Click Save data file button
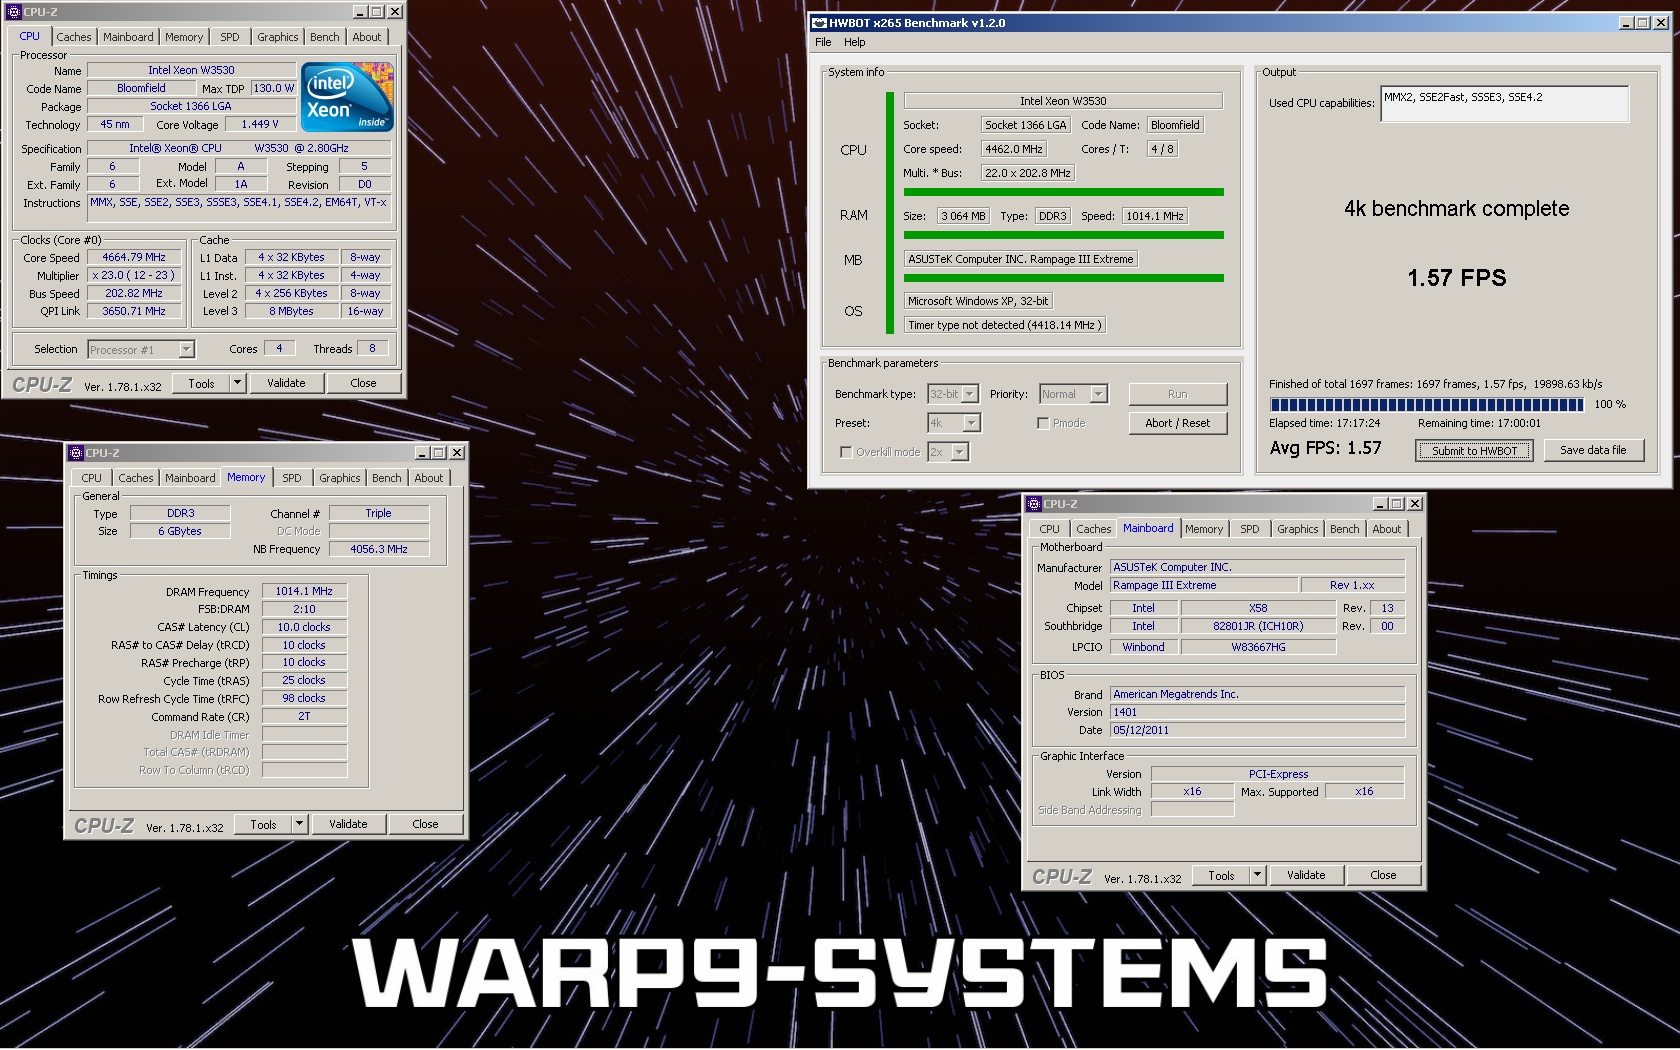 tap(1593, 450)
